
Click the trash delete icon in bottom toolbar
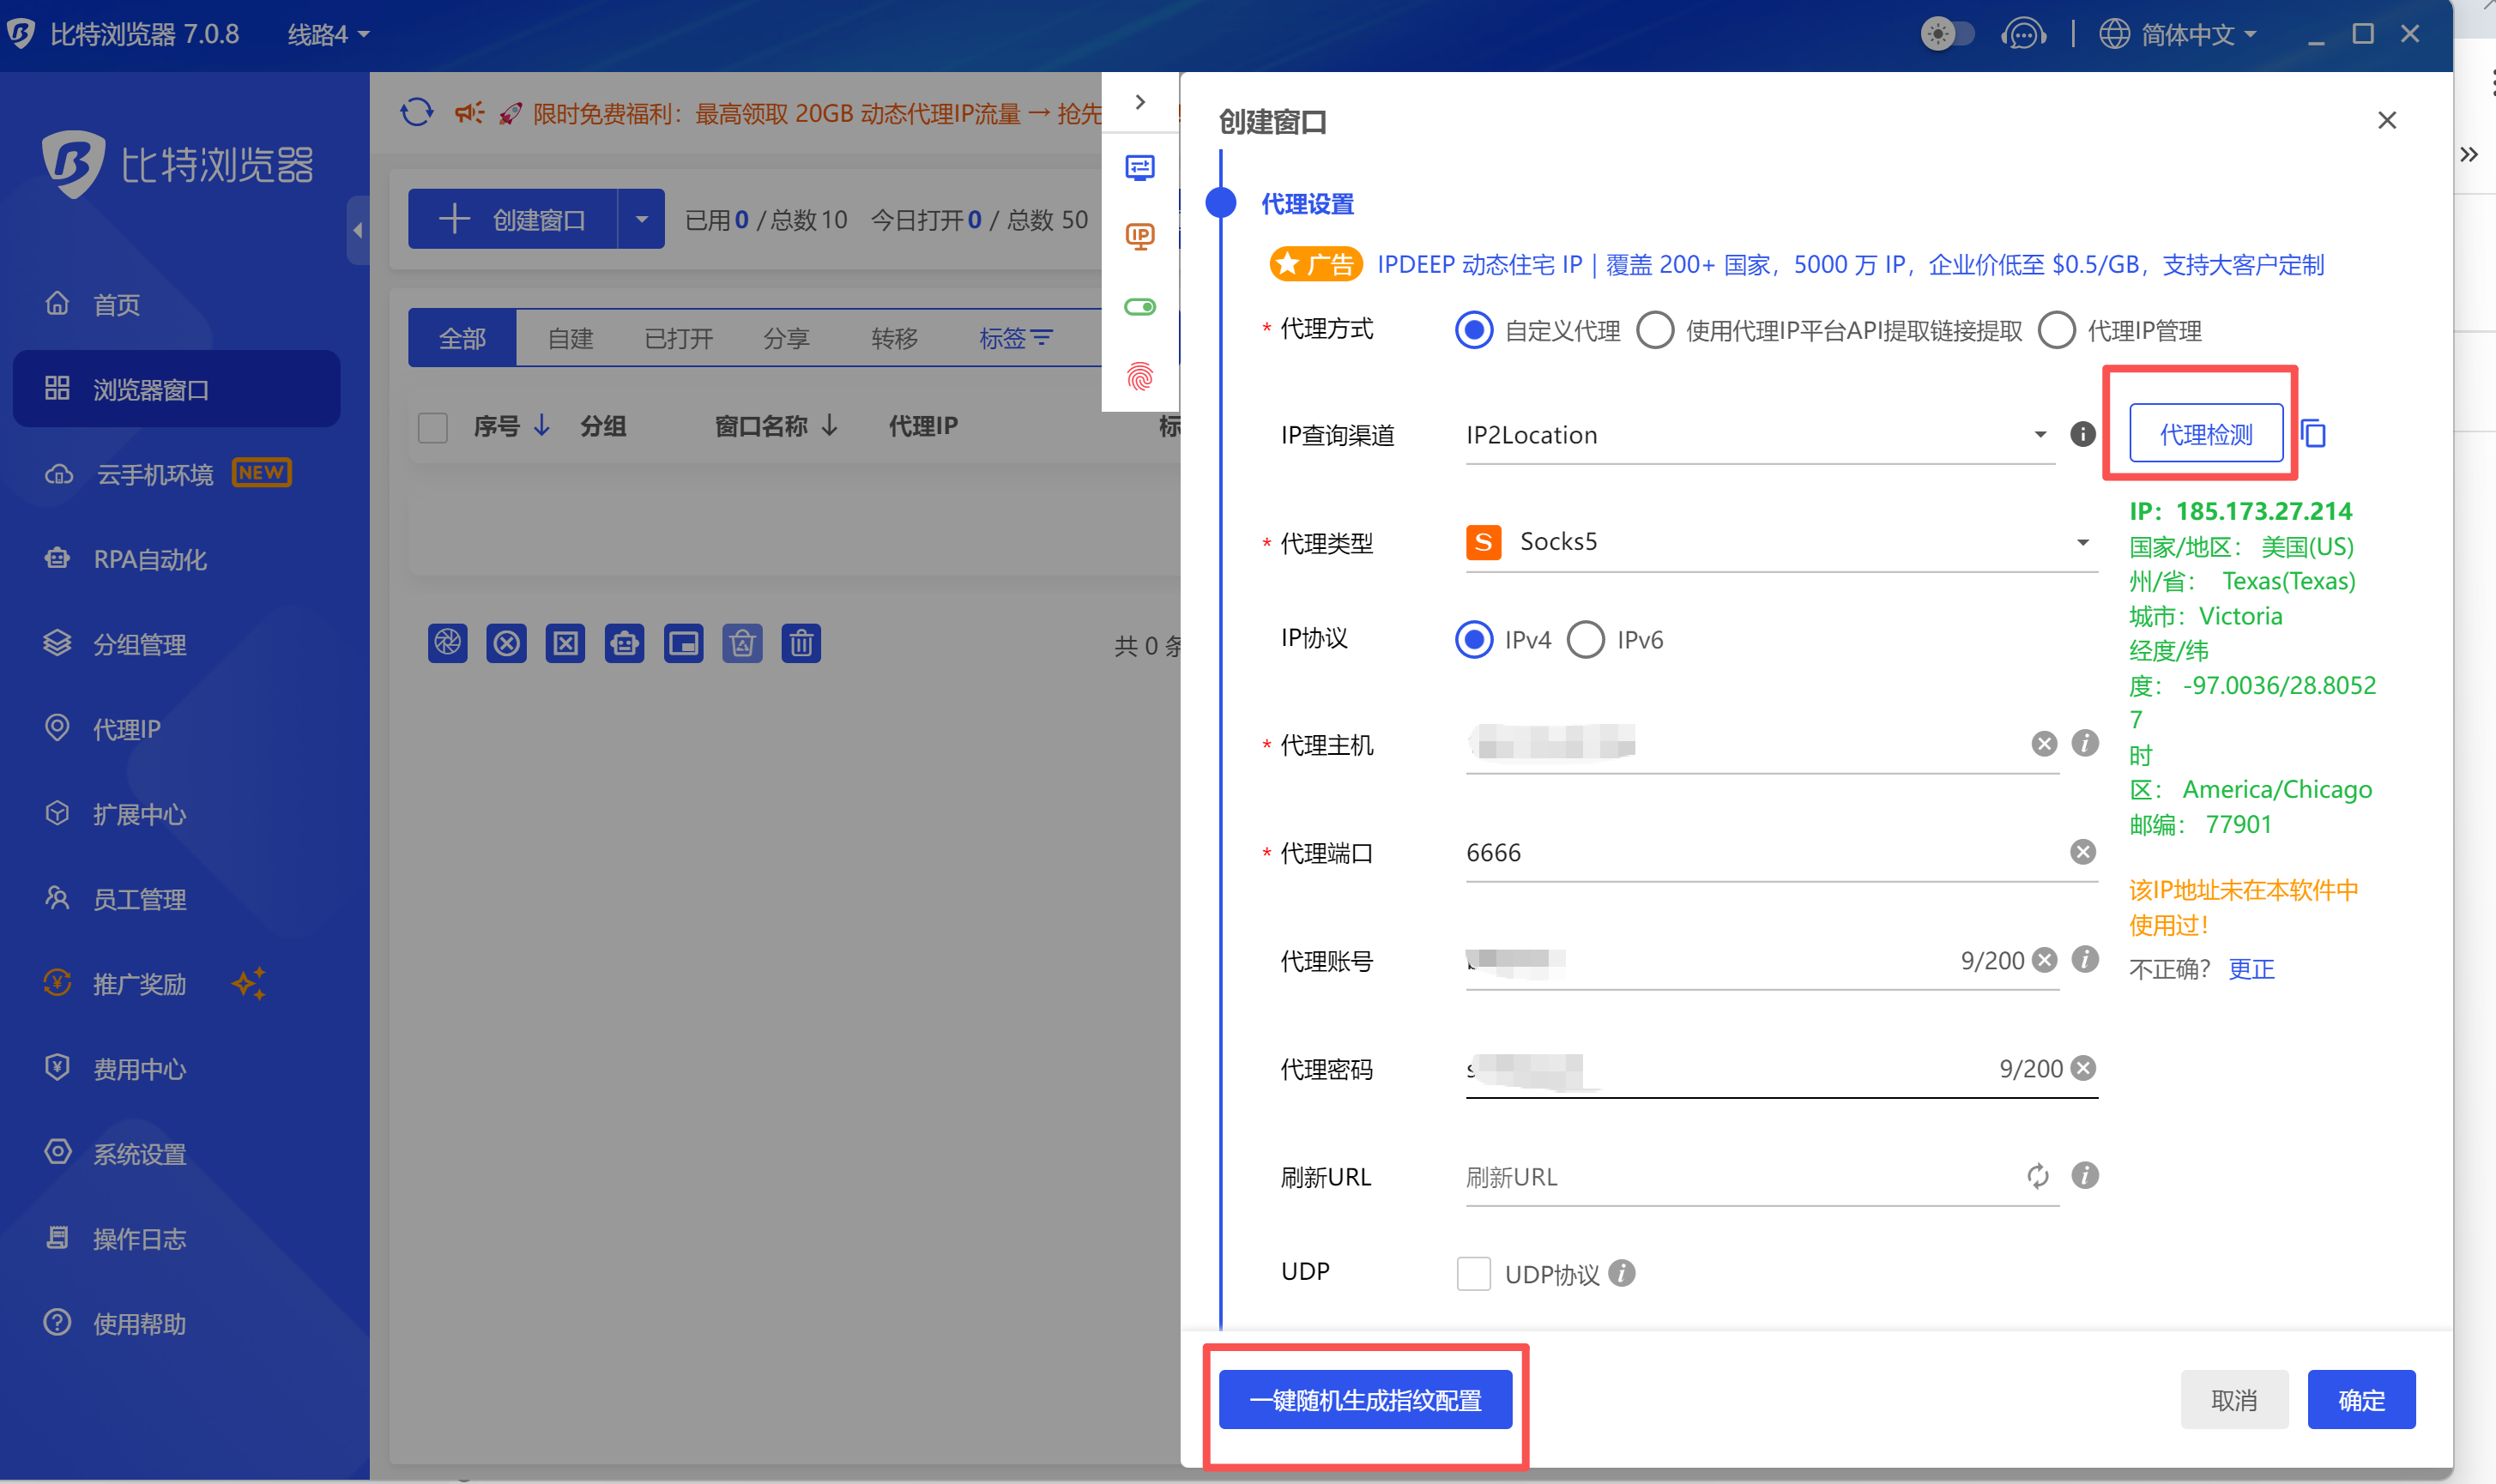pyautogui.click(x=802, y=643)
